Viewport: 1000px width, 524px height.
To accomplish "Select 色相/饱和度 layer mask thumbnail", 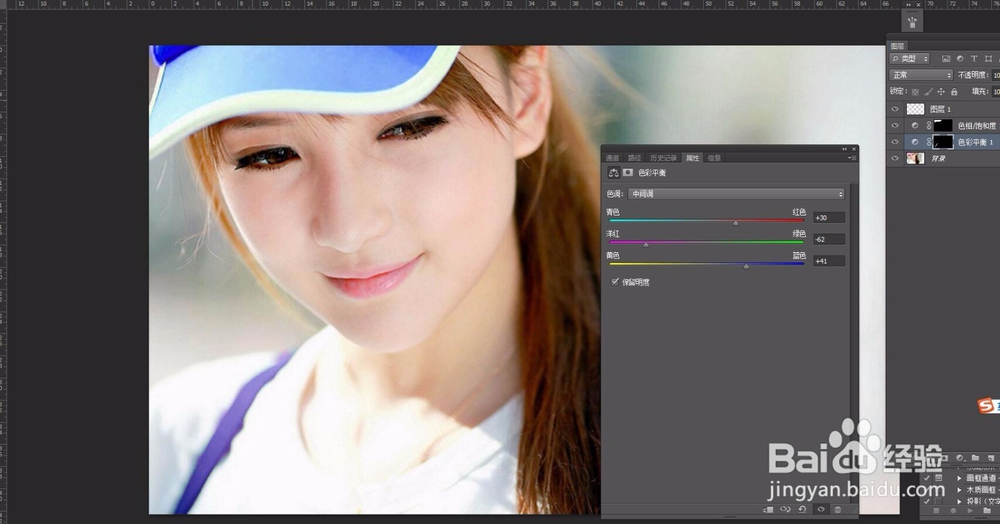I will (943, 125).
